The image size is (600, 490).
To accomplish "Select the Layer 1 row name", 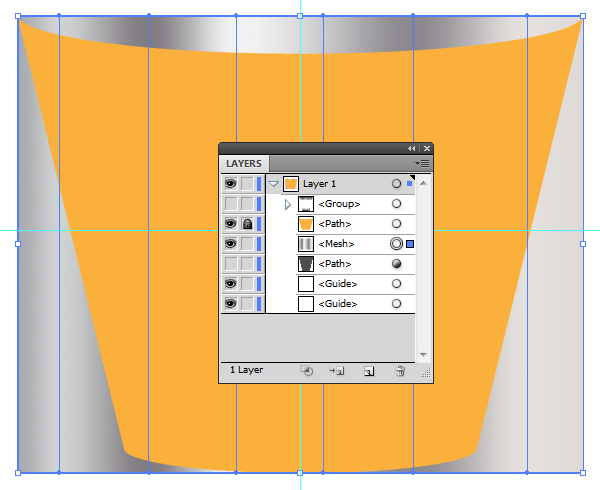I will [320, 184].
